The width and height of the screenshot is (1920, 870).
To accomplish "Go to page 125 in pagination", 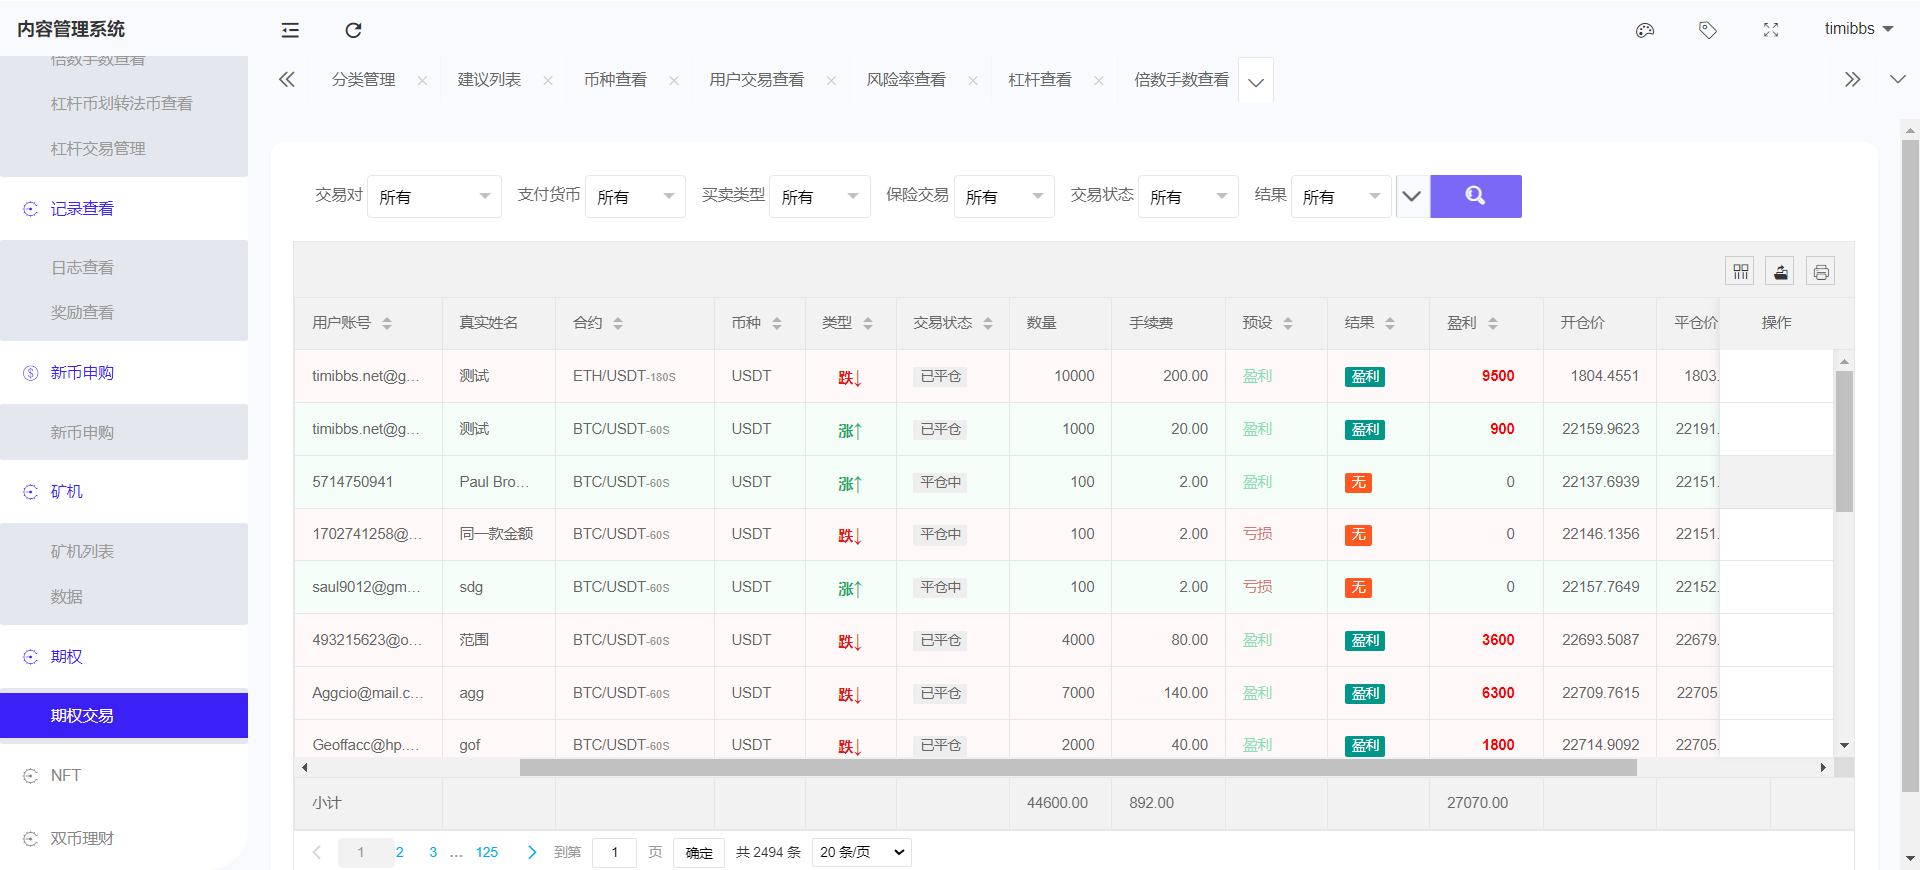I will [x=487, y=852].
